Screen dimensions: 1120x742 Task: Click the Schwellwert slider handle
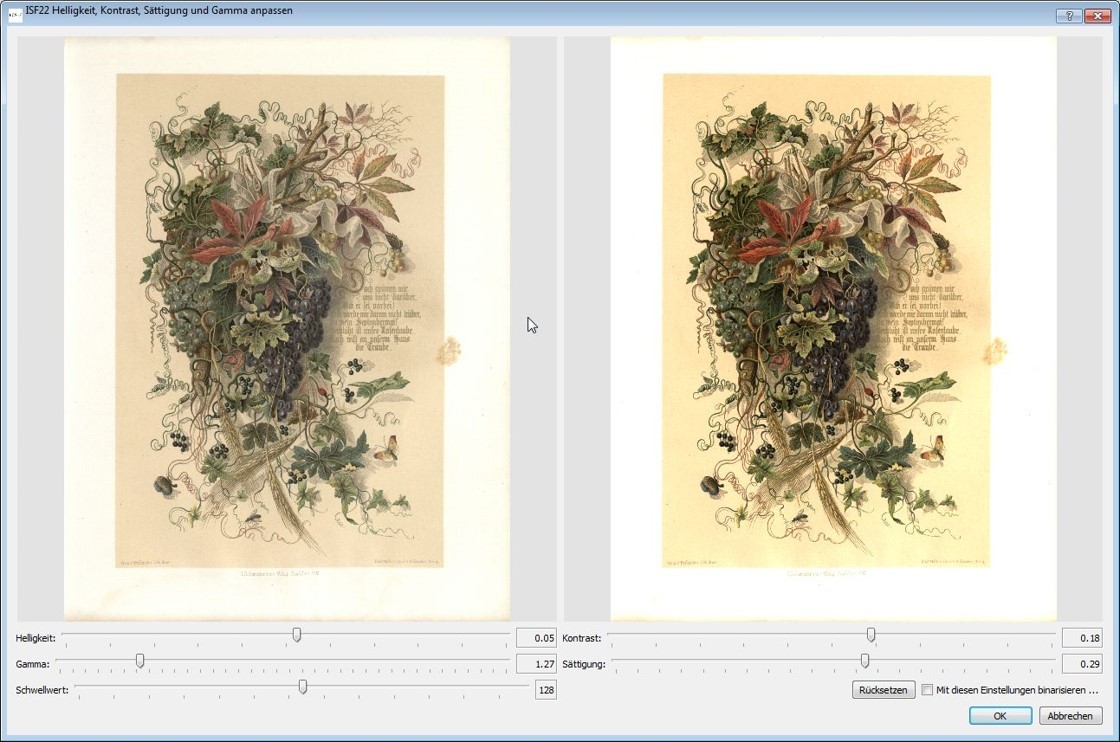(303, 686)
